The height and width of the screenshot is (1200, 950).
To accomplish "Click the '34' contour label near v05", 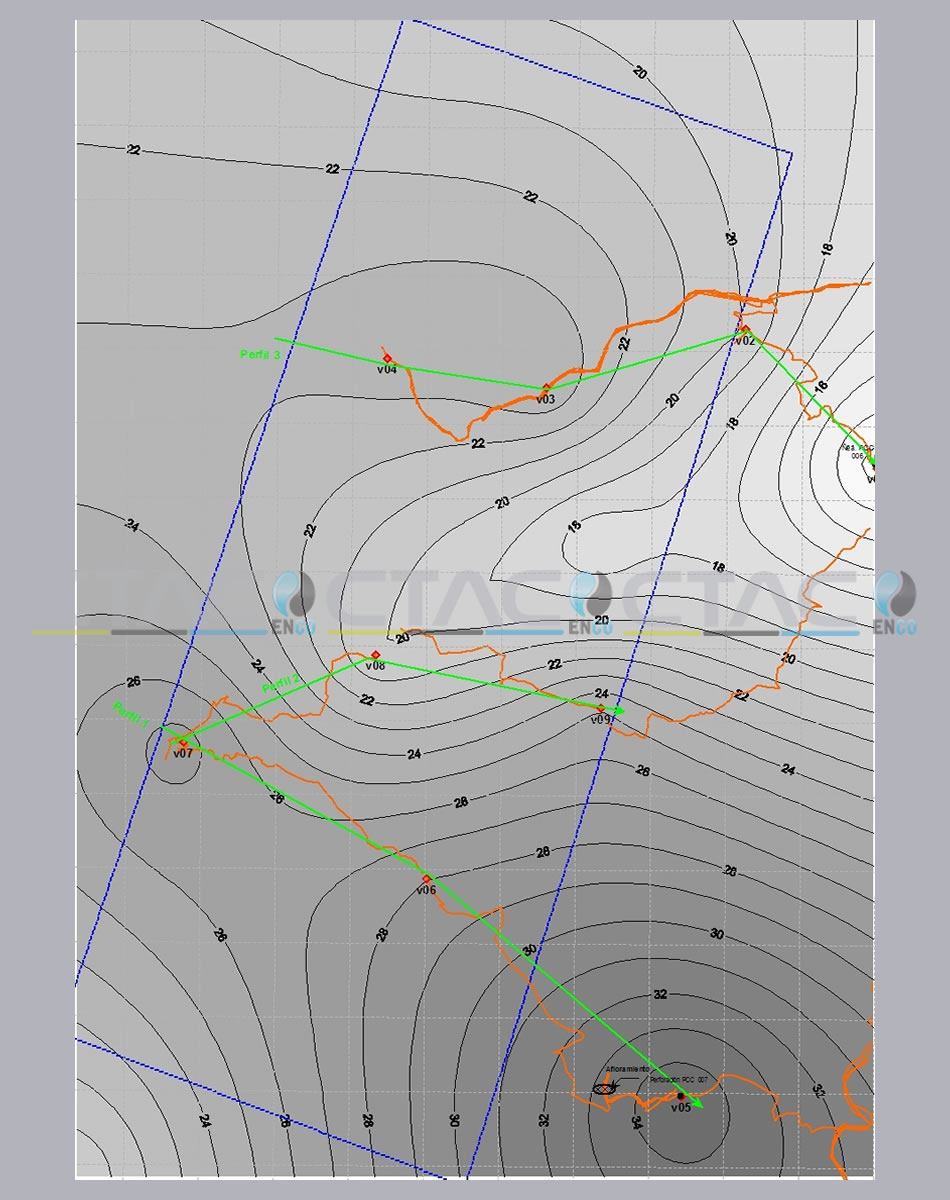I will pyautogui.click(x=637, y=1121).
